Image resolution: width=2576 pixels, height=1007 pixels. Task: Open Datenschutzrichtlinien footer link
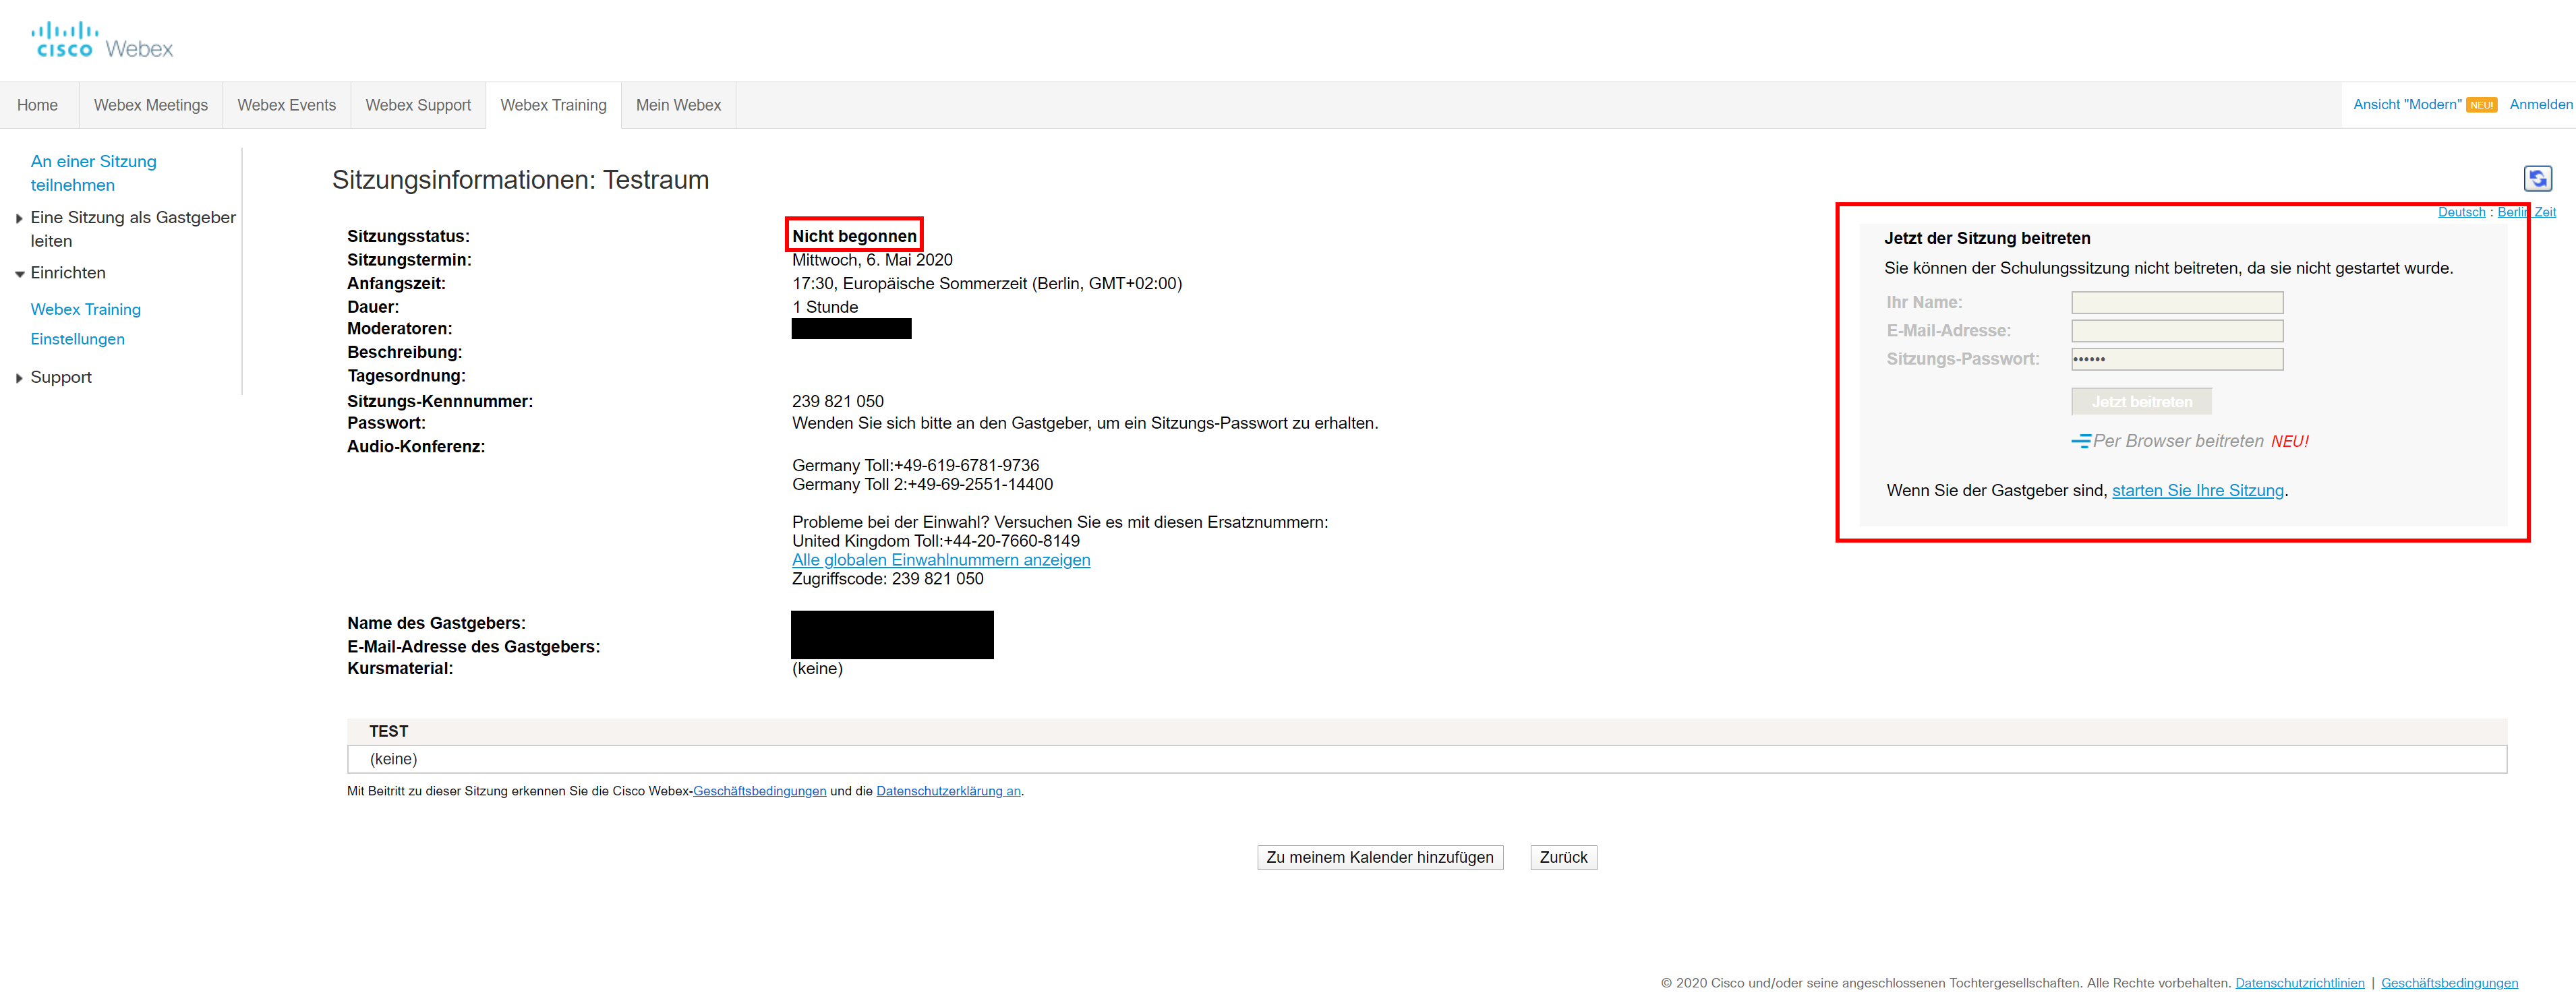tap(2300, 983)
